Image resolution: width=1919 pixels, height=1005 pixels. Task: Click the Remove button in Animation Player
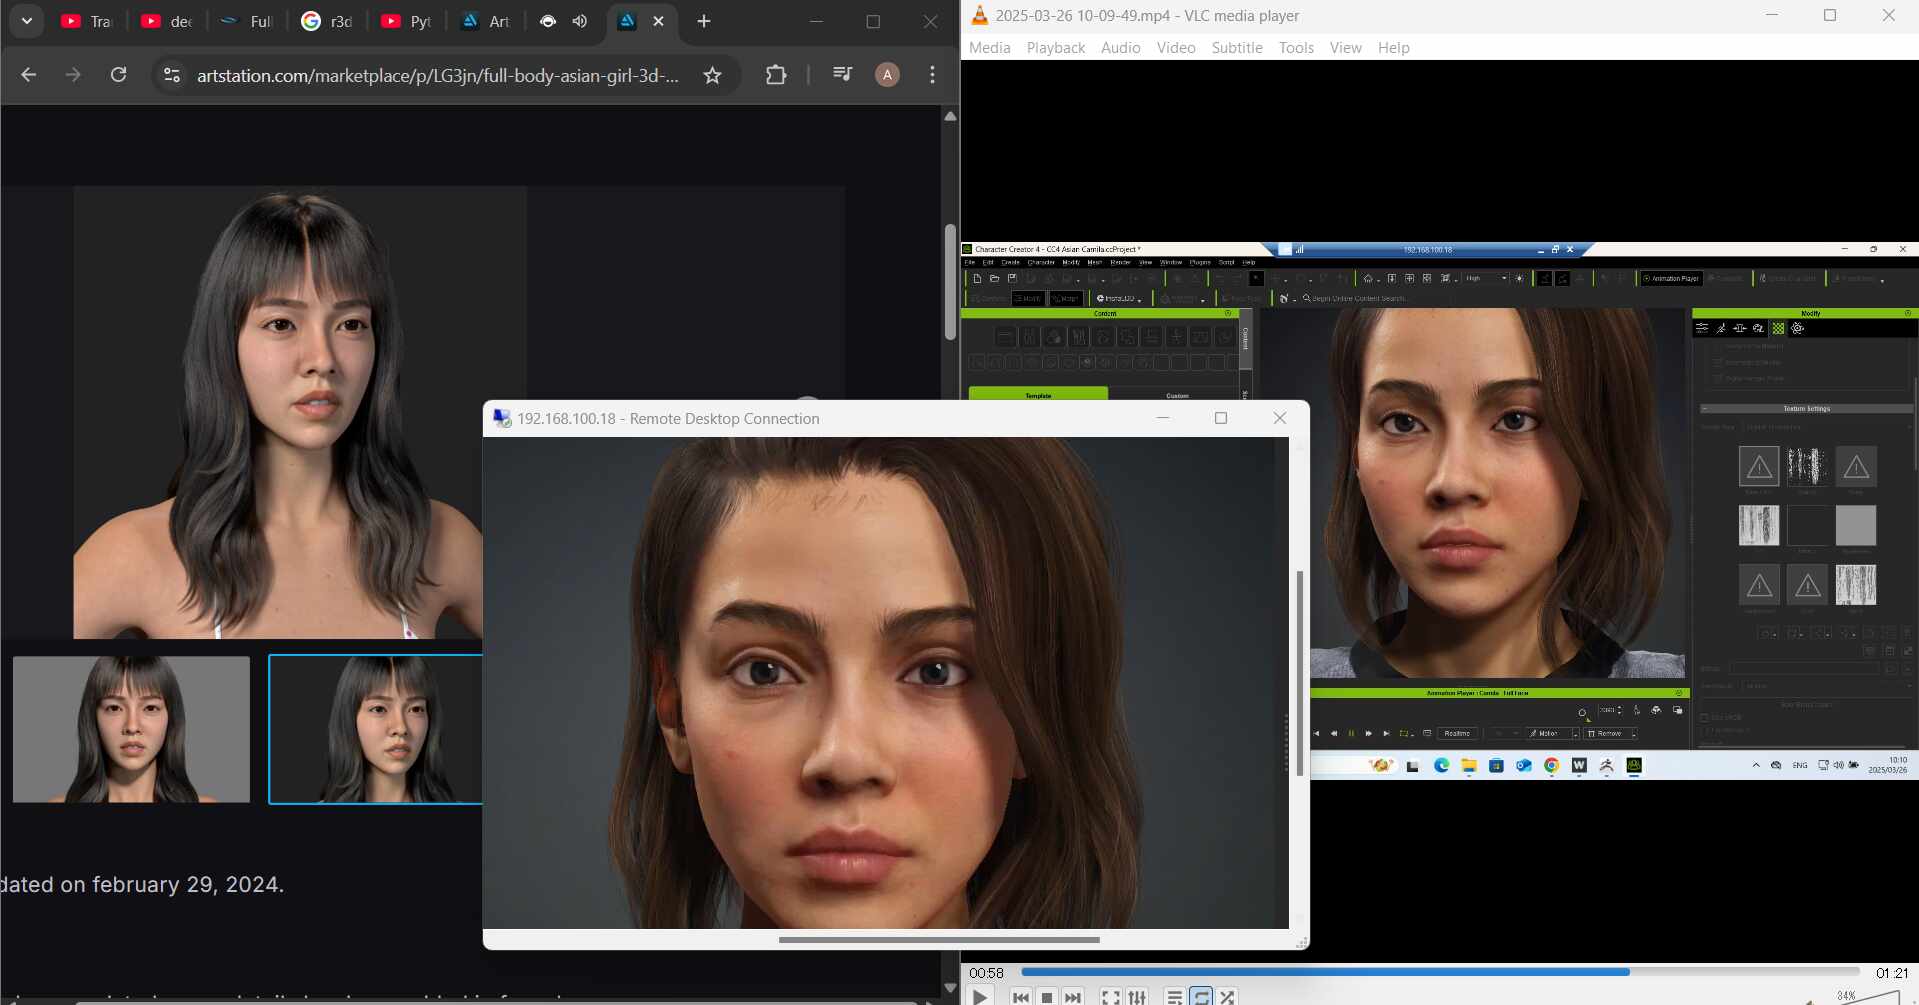click(1610, 733)
